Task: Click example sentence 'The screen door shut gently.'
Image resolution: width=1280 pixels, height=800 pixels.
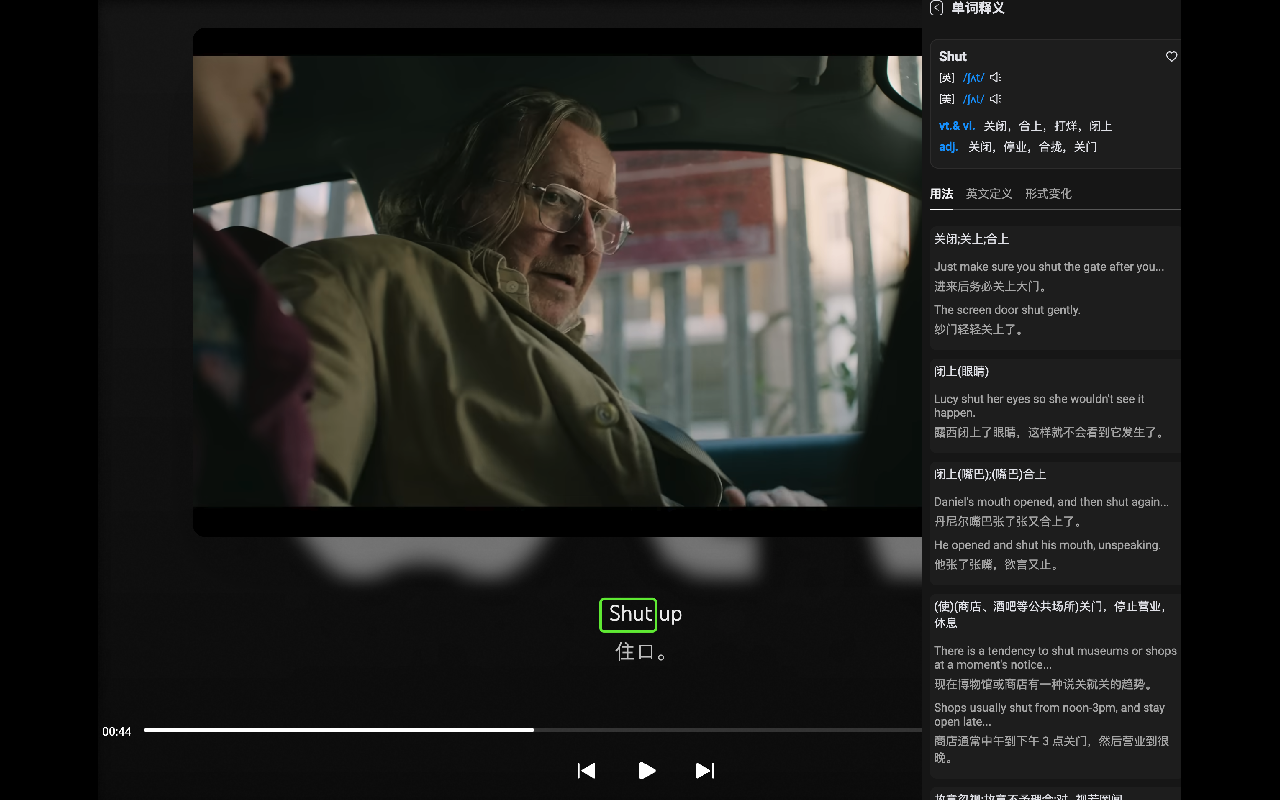Action: (1007, 310)
